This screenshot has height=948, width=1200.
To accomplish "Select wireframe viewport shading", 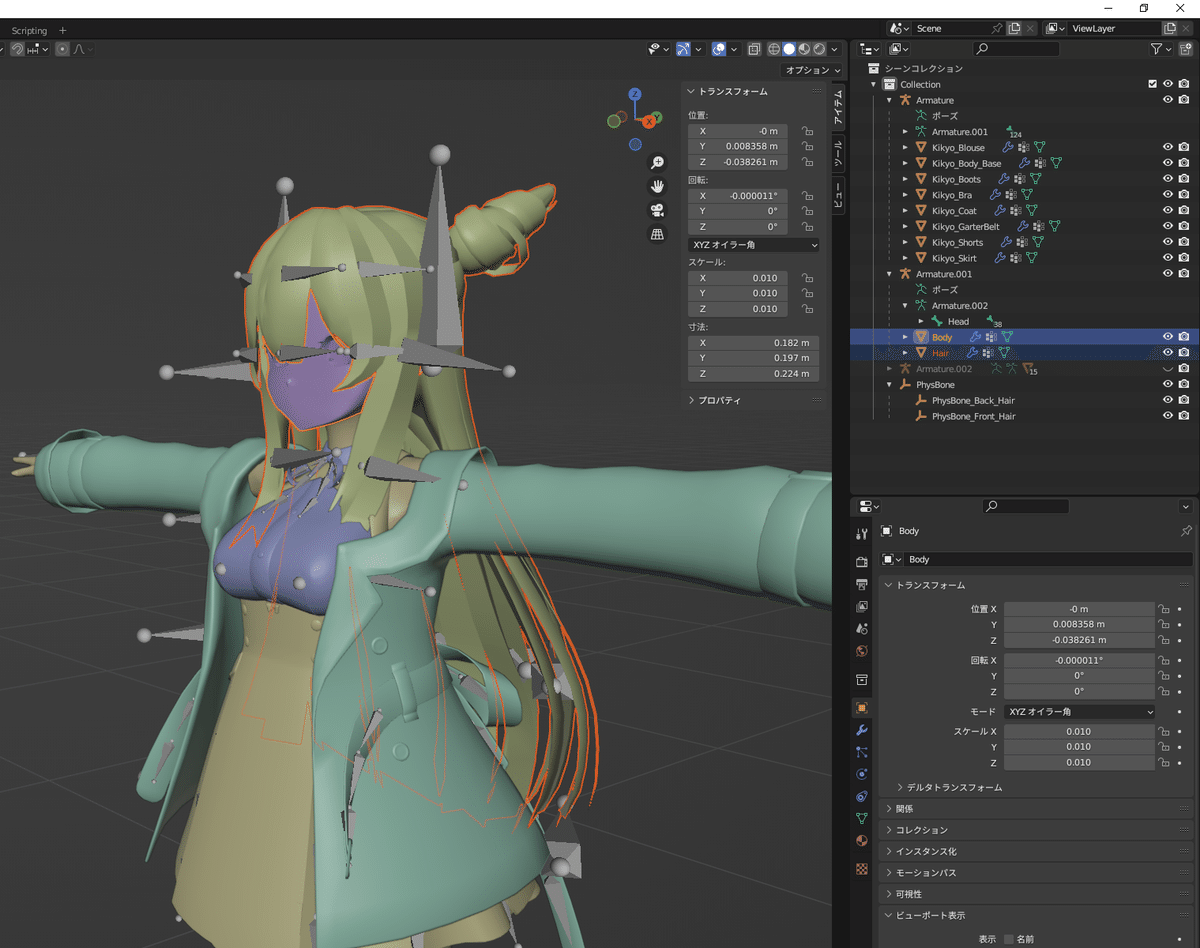I will (774, 48).
